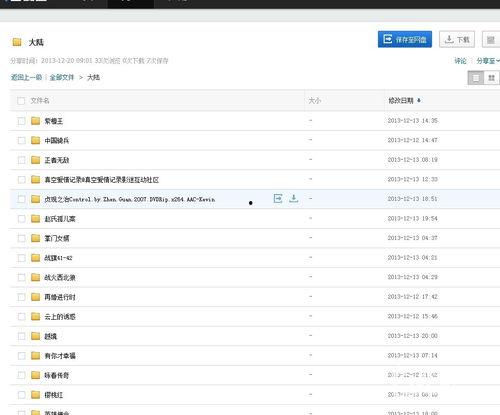This screenshot has width=500, height=415.
Task: Open 贞观之治Control.by.Zhen.Guan folder name
Action: pos(130,199)
